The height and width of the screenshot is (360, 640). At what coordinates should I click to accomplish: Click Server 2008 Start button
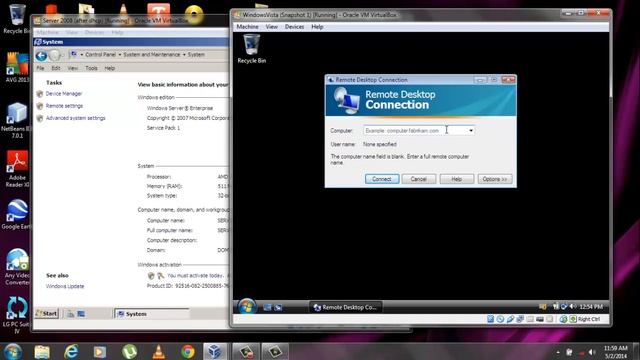tap(47, 313)
